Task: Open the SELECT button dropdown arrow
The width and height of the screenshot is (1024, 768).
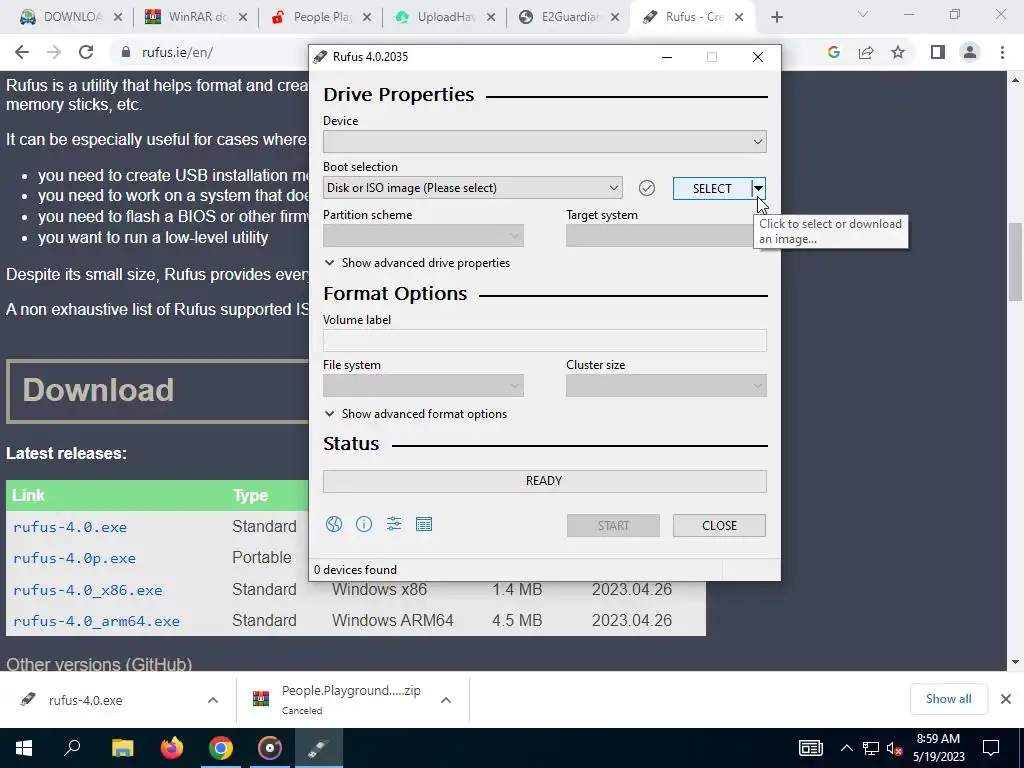Action: (x=758, y=188)
